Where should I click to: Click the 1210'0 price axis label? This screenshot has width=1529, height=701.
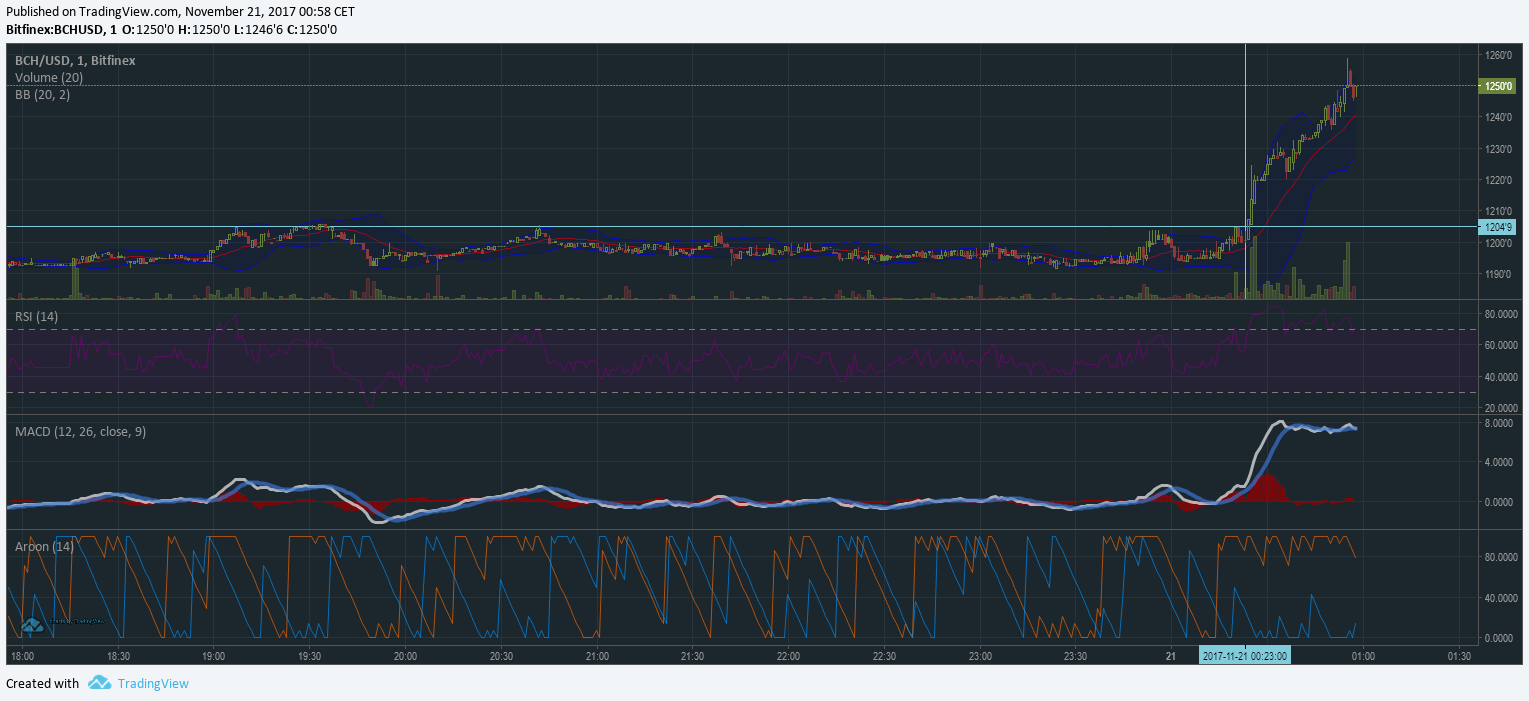1498,211
